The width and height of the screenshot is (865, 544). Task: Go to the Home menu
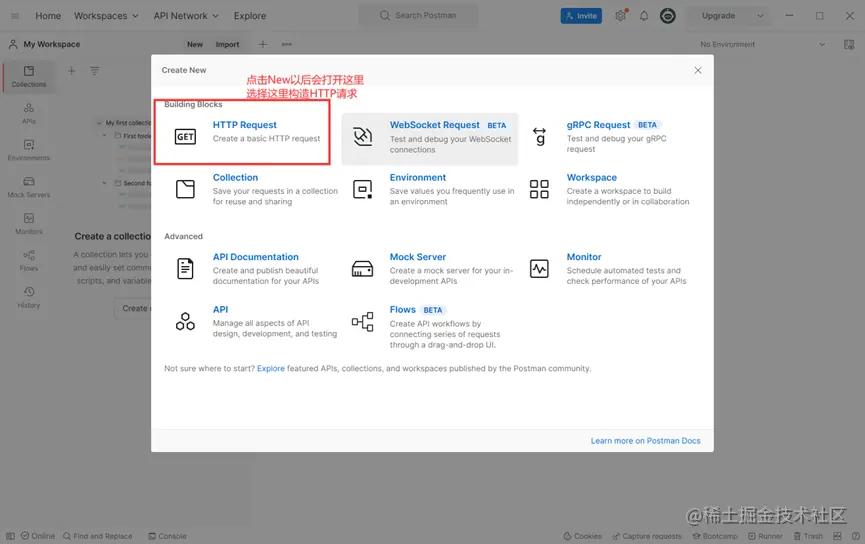48,15
